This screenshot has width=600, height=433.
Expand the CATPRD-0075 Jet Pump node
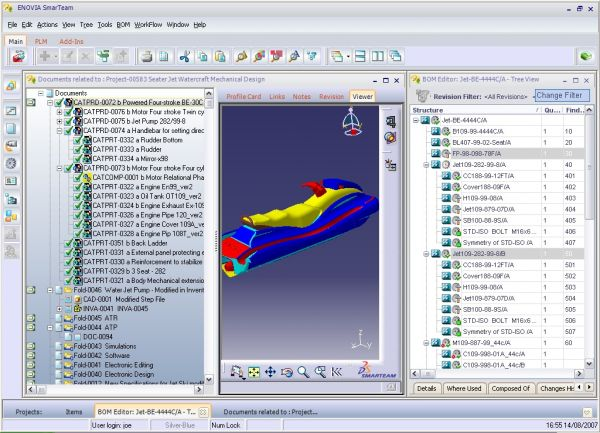tap(59, 121)
